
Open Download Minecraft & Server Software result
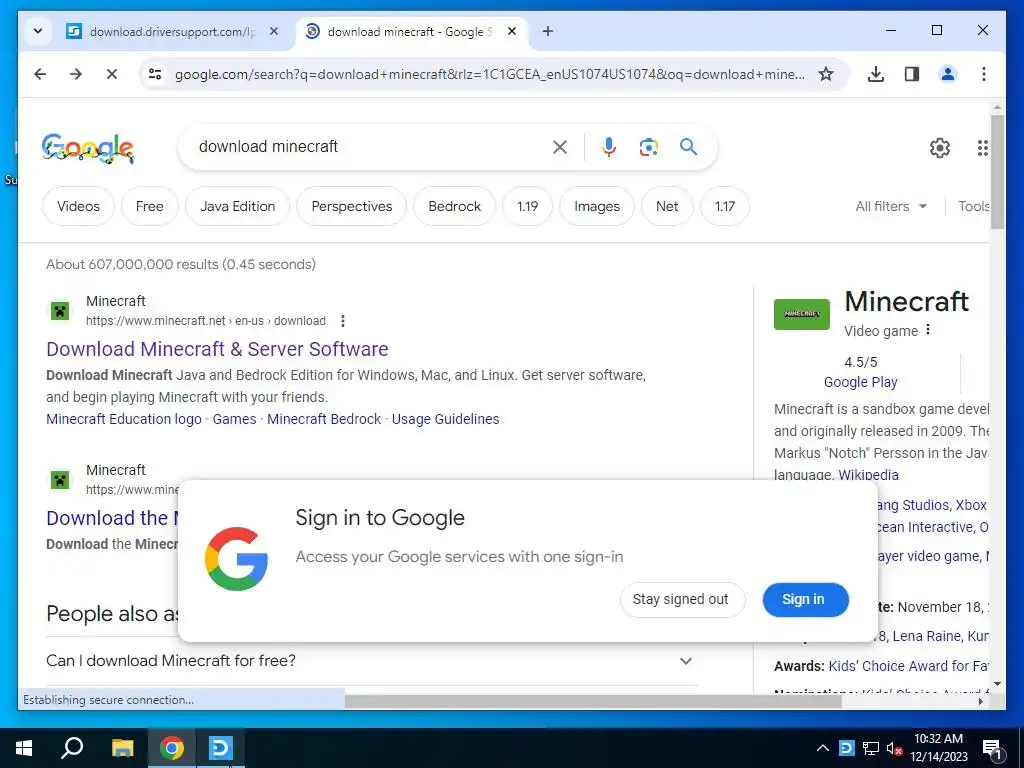[217, 349]
